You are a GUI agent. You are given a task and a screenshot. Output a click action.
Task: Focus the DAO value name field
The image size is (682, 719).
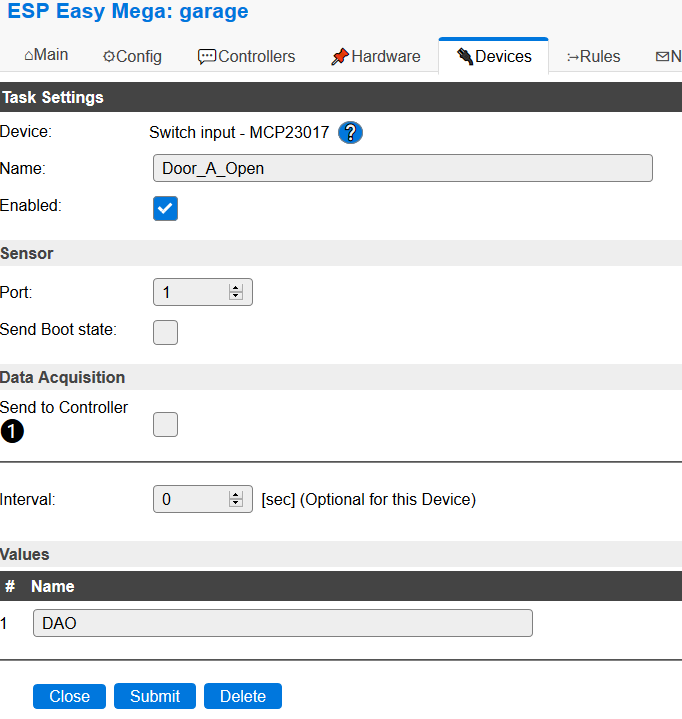click(282, 623)
